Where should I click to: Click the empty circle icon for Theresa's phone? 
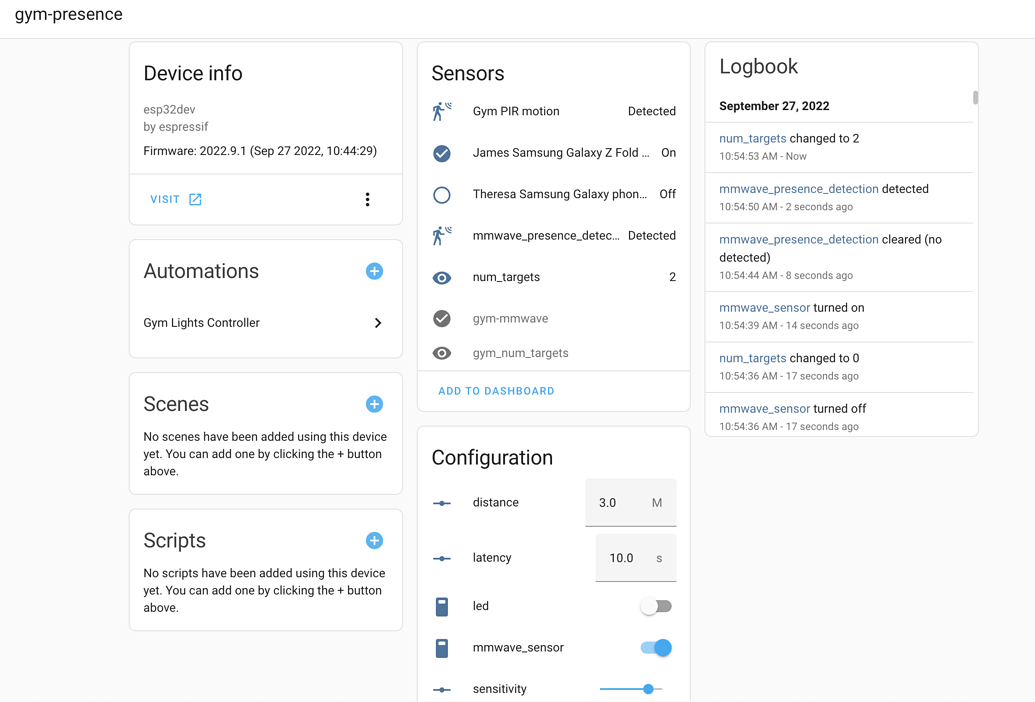click(441, 194)
